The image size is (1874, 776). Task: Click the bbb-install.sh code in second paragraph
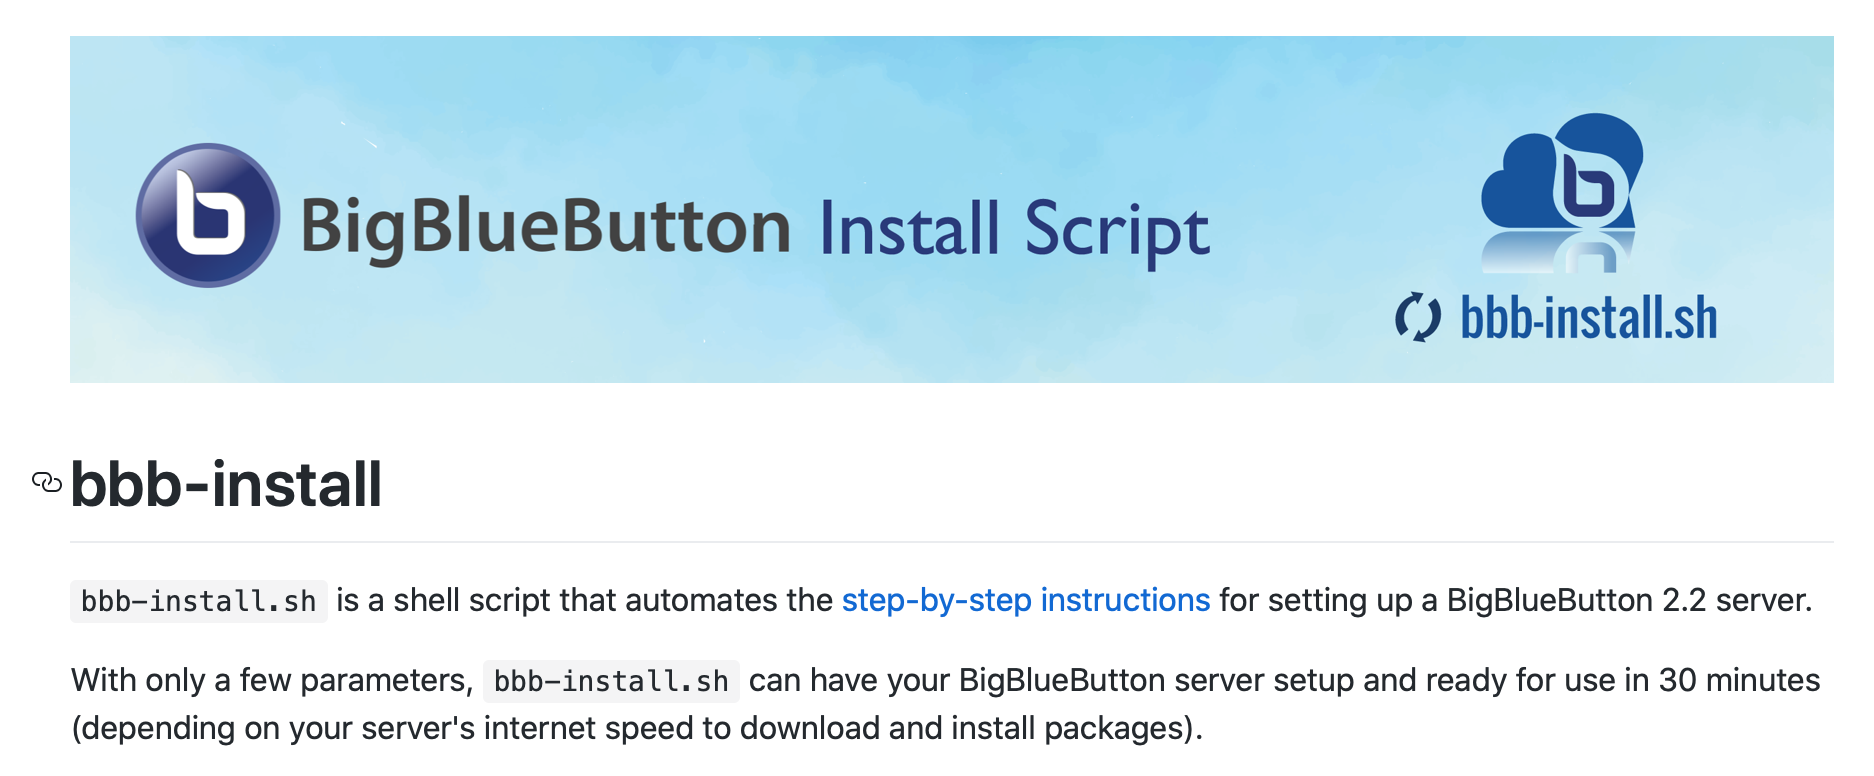click(x=611, y=681)
